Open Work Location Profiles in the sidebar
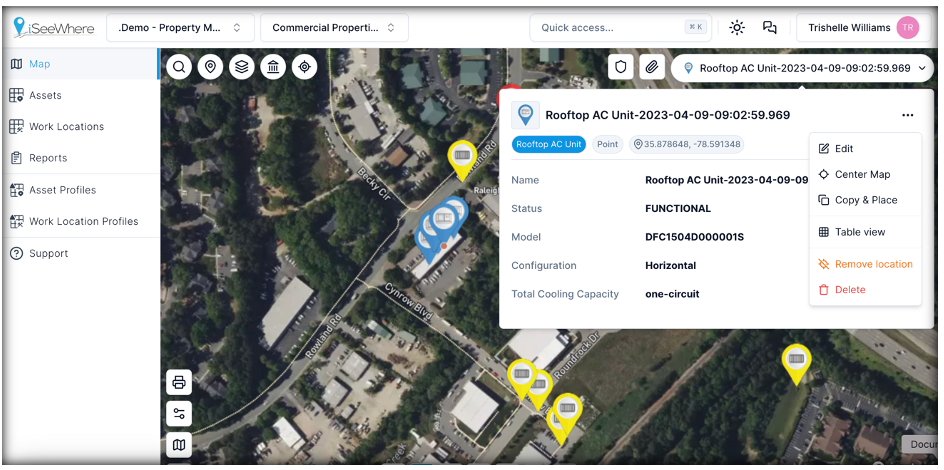Image resolution: width=944 pixels, height=470 pixels. coord(79,221)
